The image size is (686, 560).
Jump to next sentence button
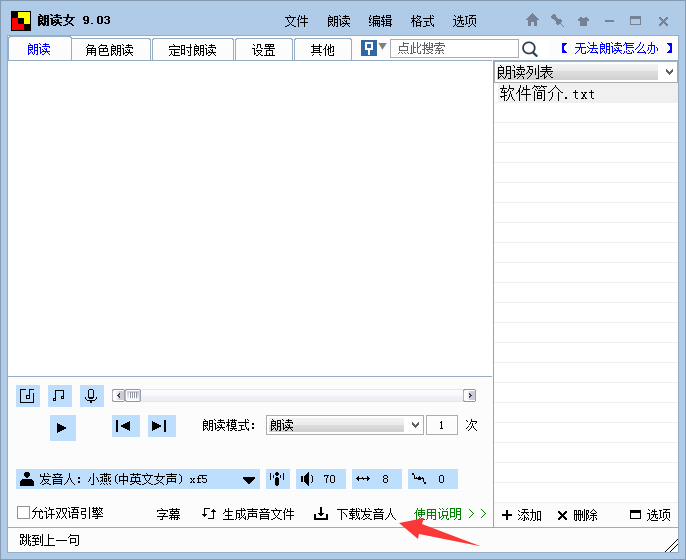pyautogui.click(x=162, y=426)
